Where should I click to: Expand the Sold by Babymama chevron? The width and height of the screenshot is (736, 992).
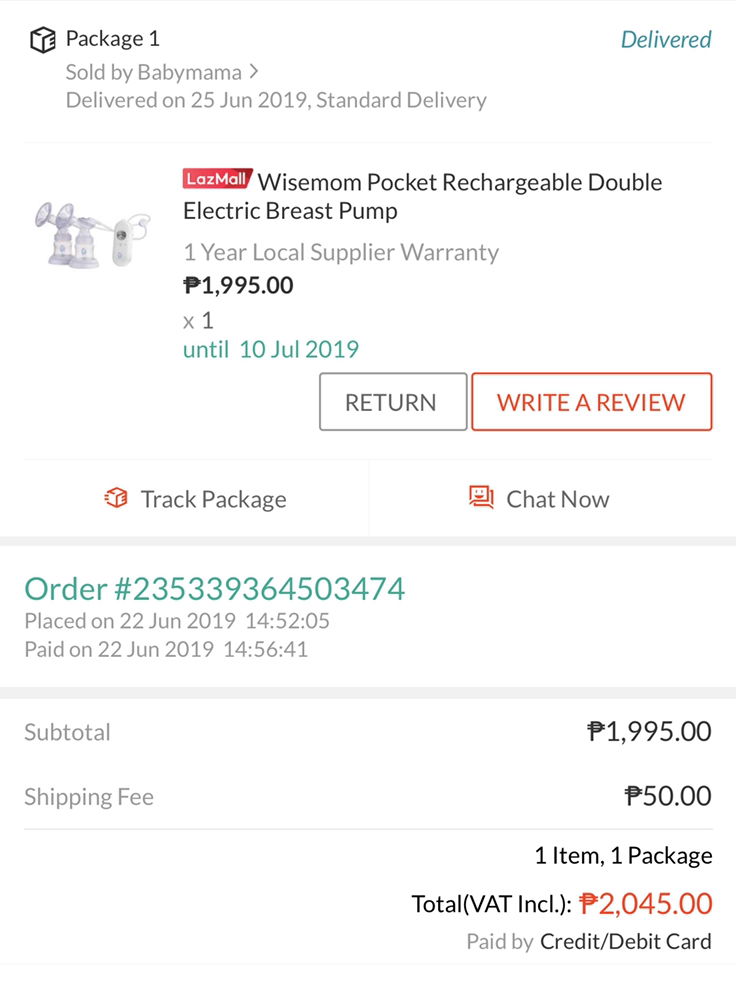click(254, 71)
